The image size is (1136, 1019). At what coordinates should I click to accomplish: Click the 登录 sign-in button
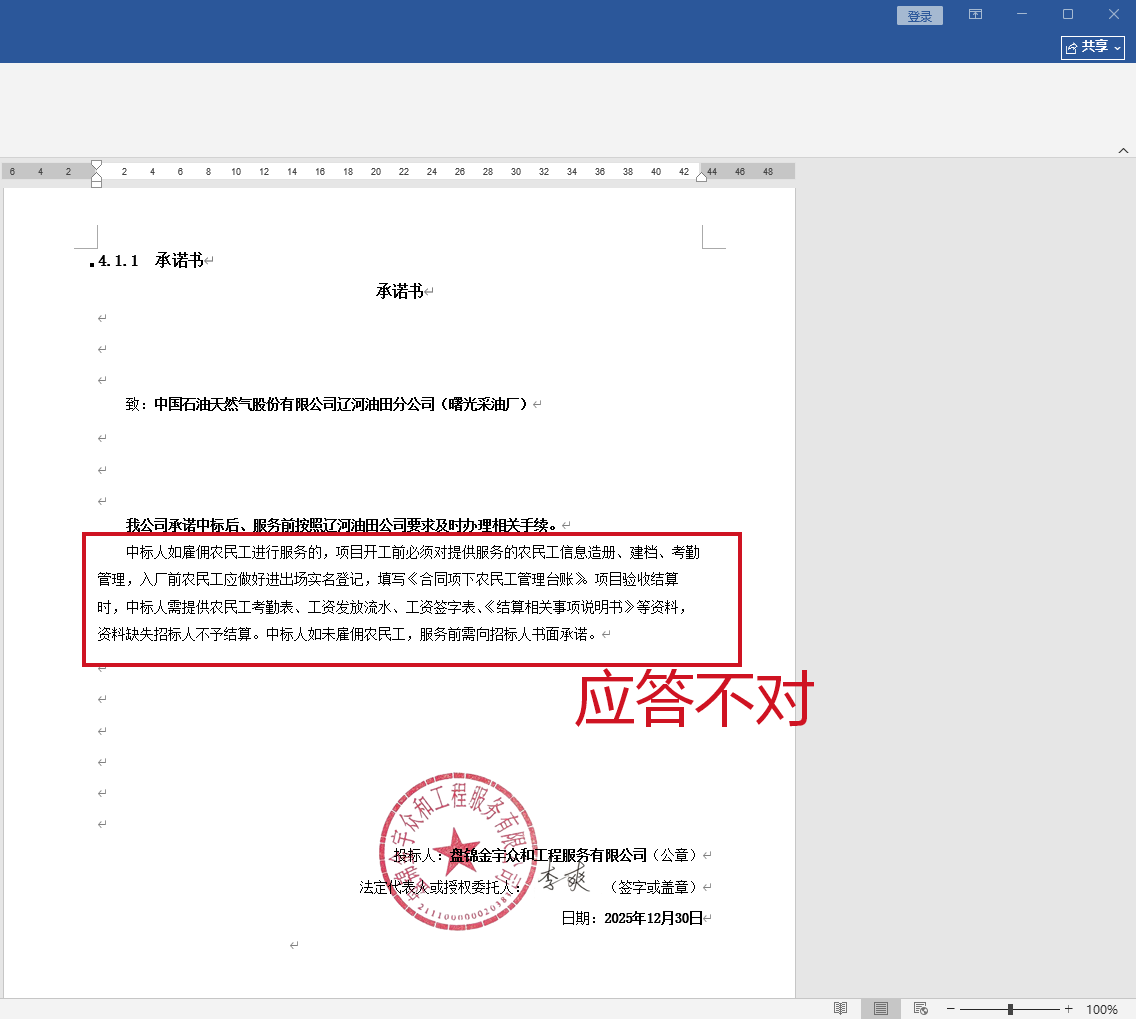[x=919, y=16]
